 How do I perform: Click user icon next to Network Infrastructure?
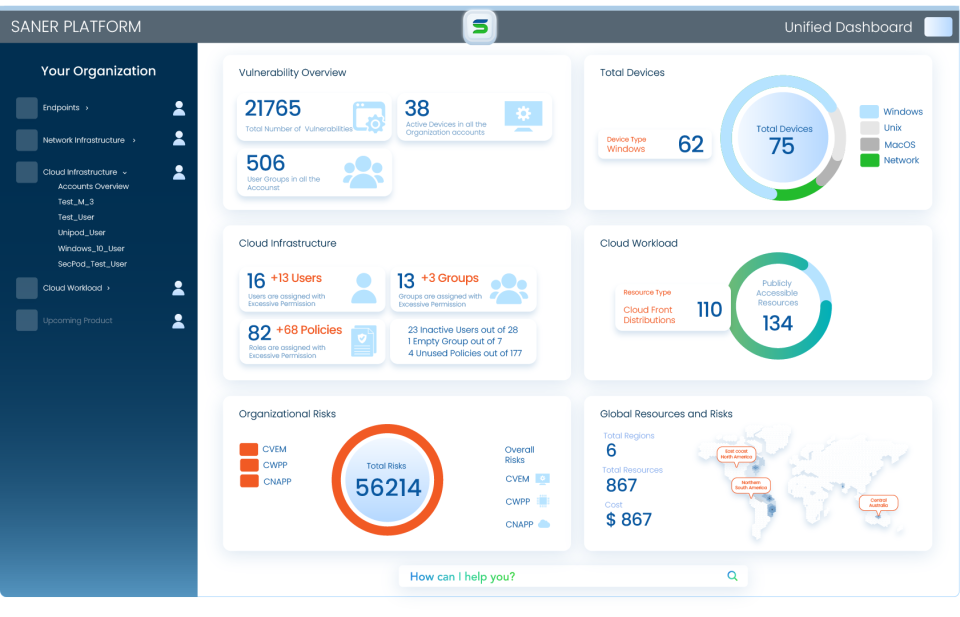coord(179,139)
